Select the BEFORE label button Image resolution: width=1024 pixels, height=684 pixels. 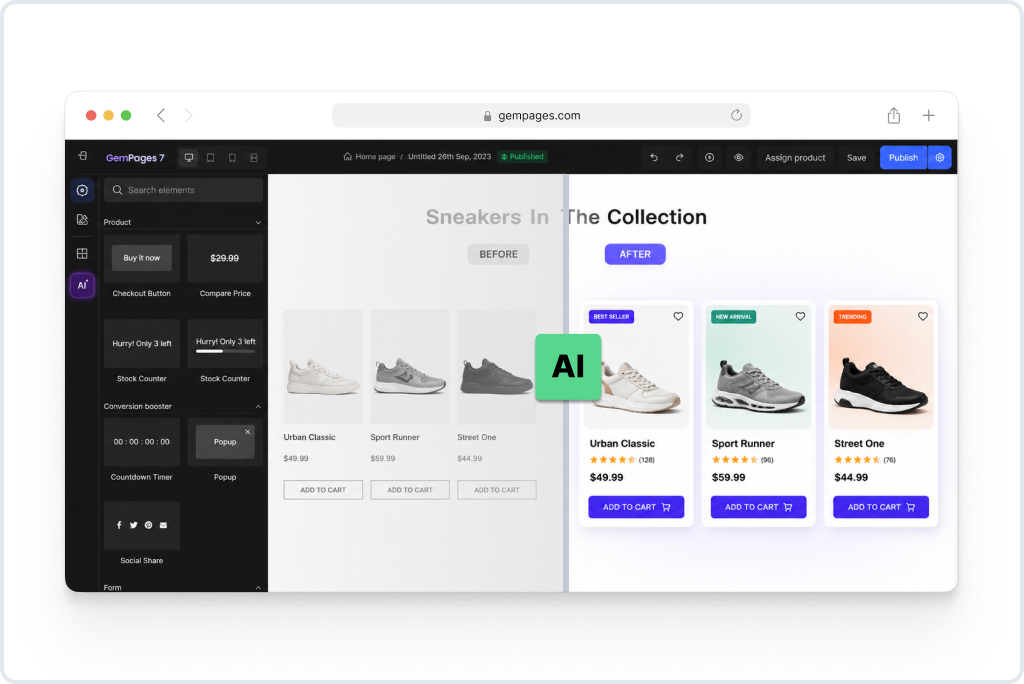498,254
